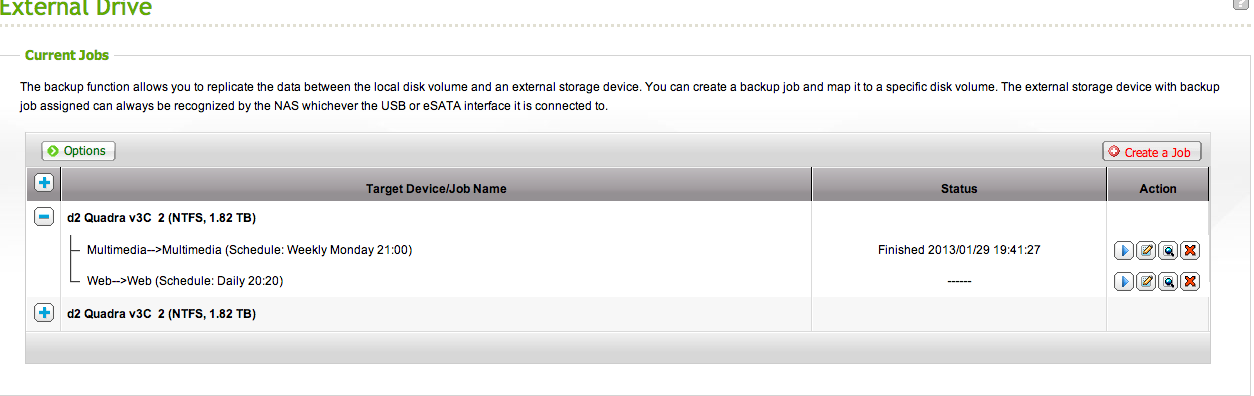Viewport: 1254px width, 396px height.
Task: Click the icon at page top-right corner
Action: 1242,5
